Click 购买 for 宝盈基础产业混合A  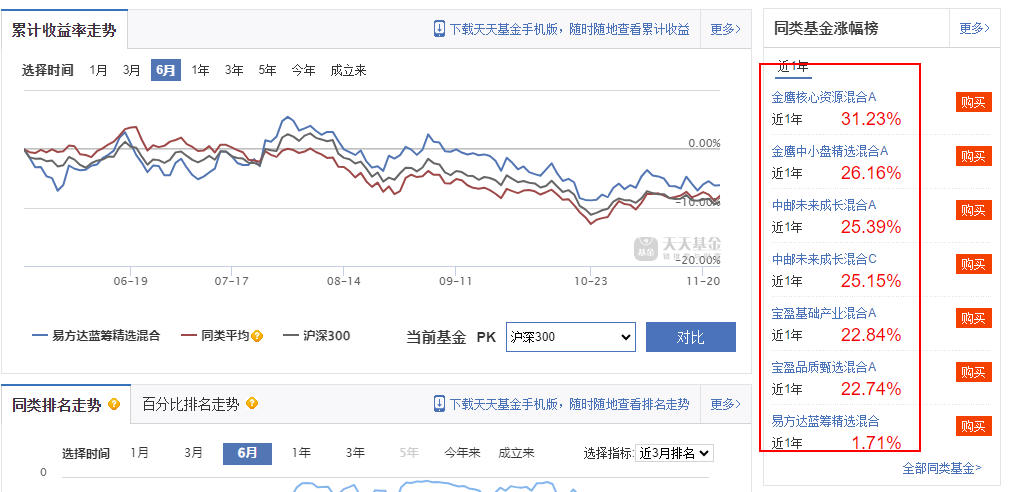click(973, 318)
